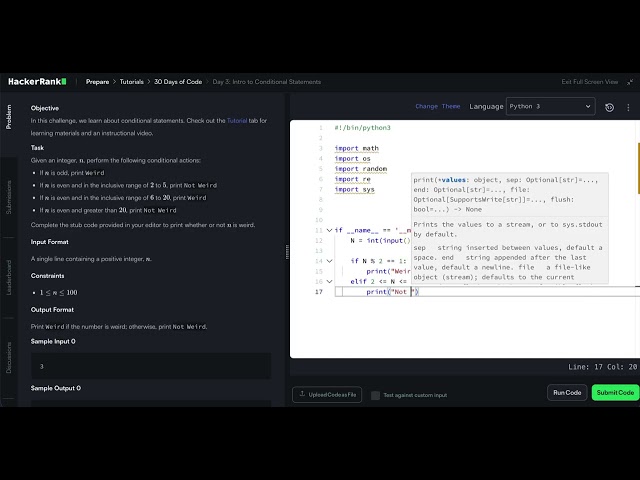Screen dimensions: 640x480
Task: Click Exit Full Screen View
Action: pos(589,82)
